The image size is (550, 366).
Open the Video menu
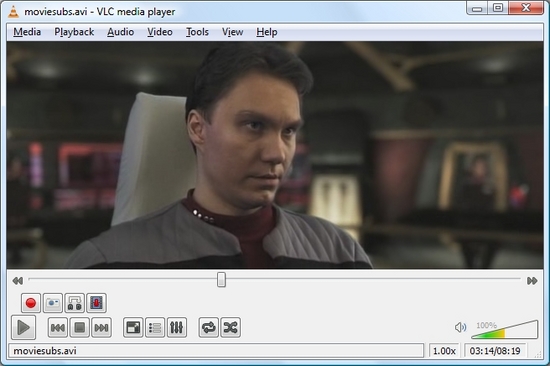[x=160, y=32]
